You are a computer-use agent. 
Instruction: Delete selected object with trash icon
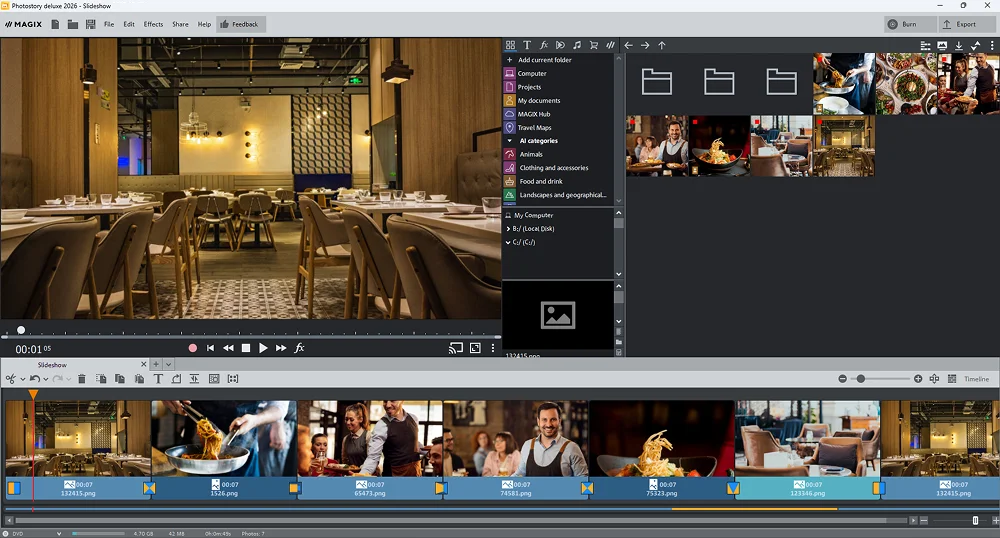82,379
